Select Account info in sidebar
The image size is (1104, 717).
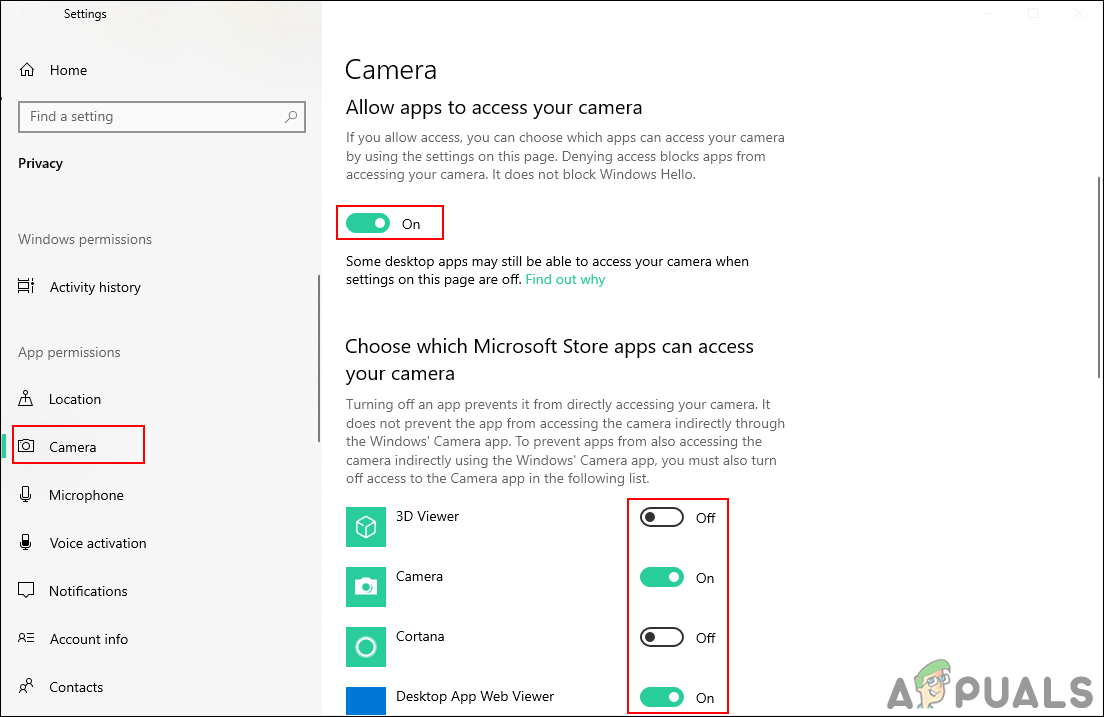(x=88, y=639)
